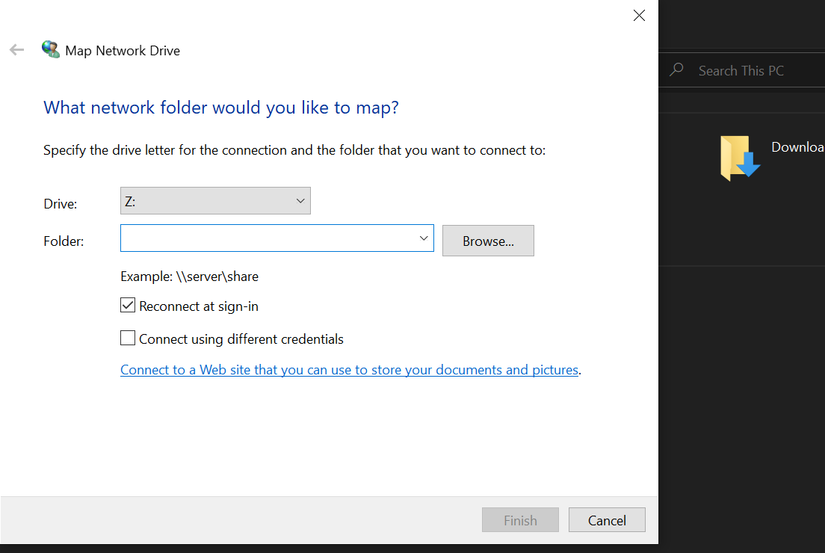Screen dimensions: 825x553
Task: Select the Downloads folder icon in File Explorer
Action: [739, 158]
